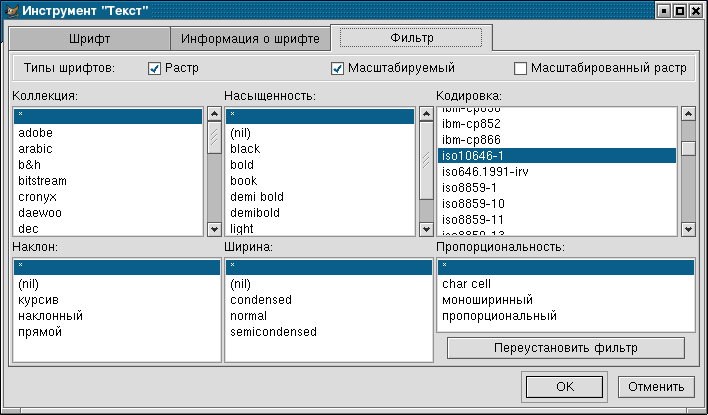This screenshot has width=708, height=415.
Task: Select adobe in the Коллекция list
Action: click(108, 133)
